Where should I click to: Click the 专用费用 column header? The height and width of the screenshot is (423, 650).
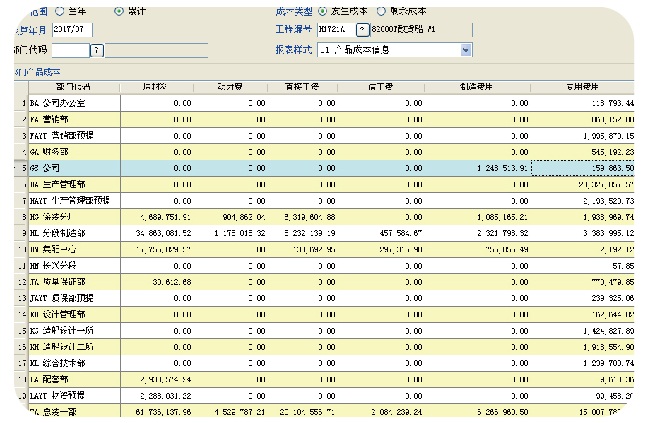pos(582,87)
